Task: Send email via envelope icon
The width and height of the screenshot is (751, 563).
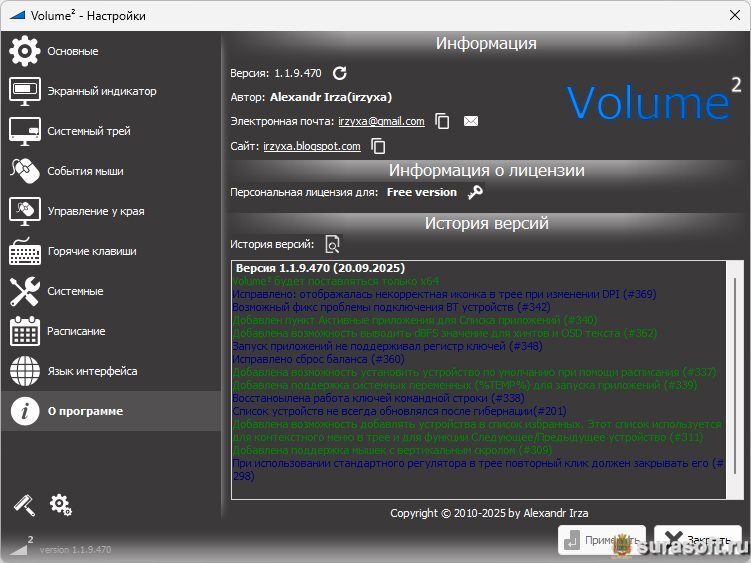Action: (471, 121)
